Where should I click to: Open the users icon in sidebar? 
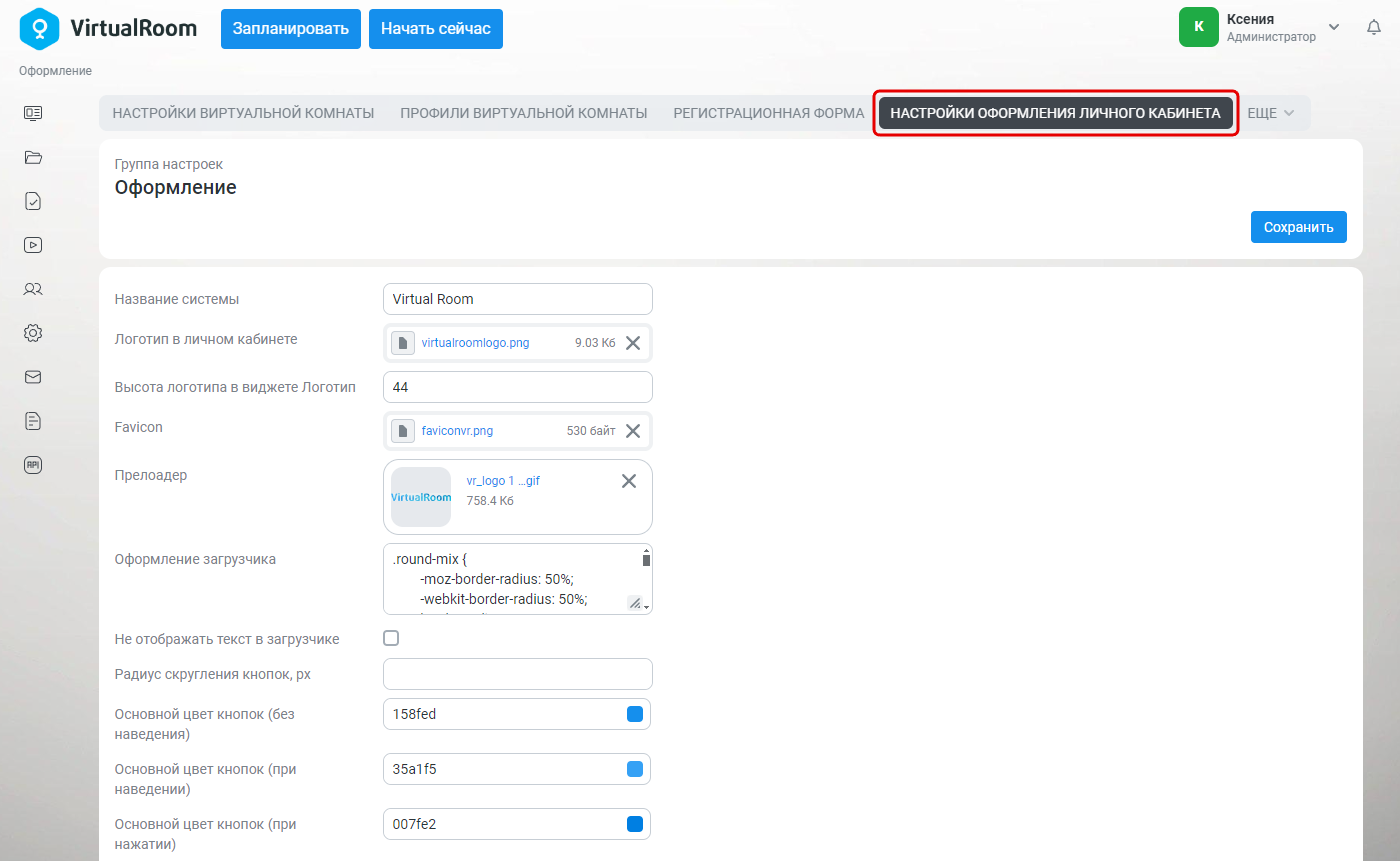coord(33,289)
